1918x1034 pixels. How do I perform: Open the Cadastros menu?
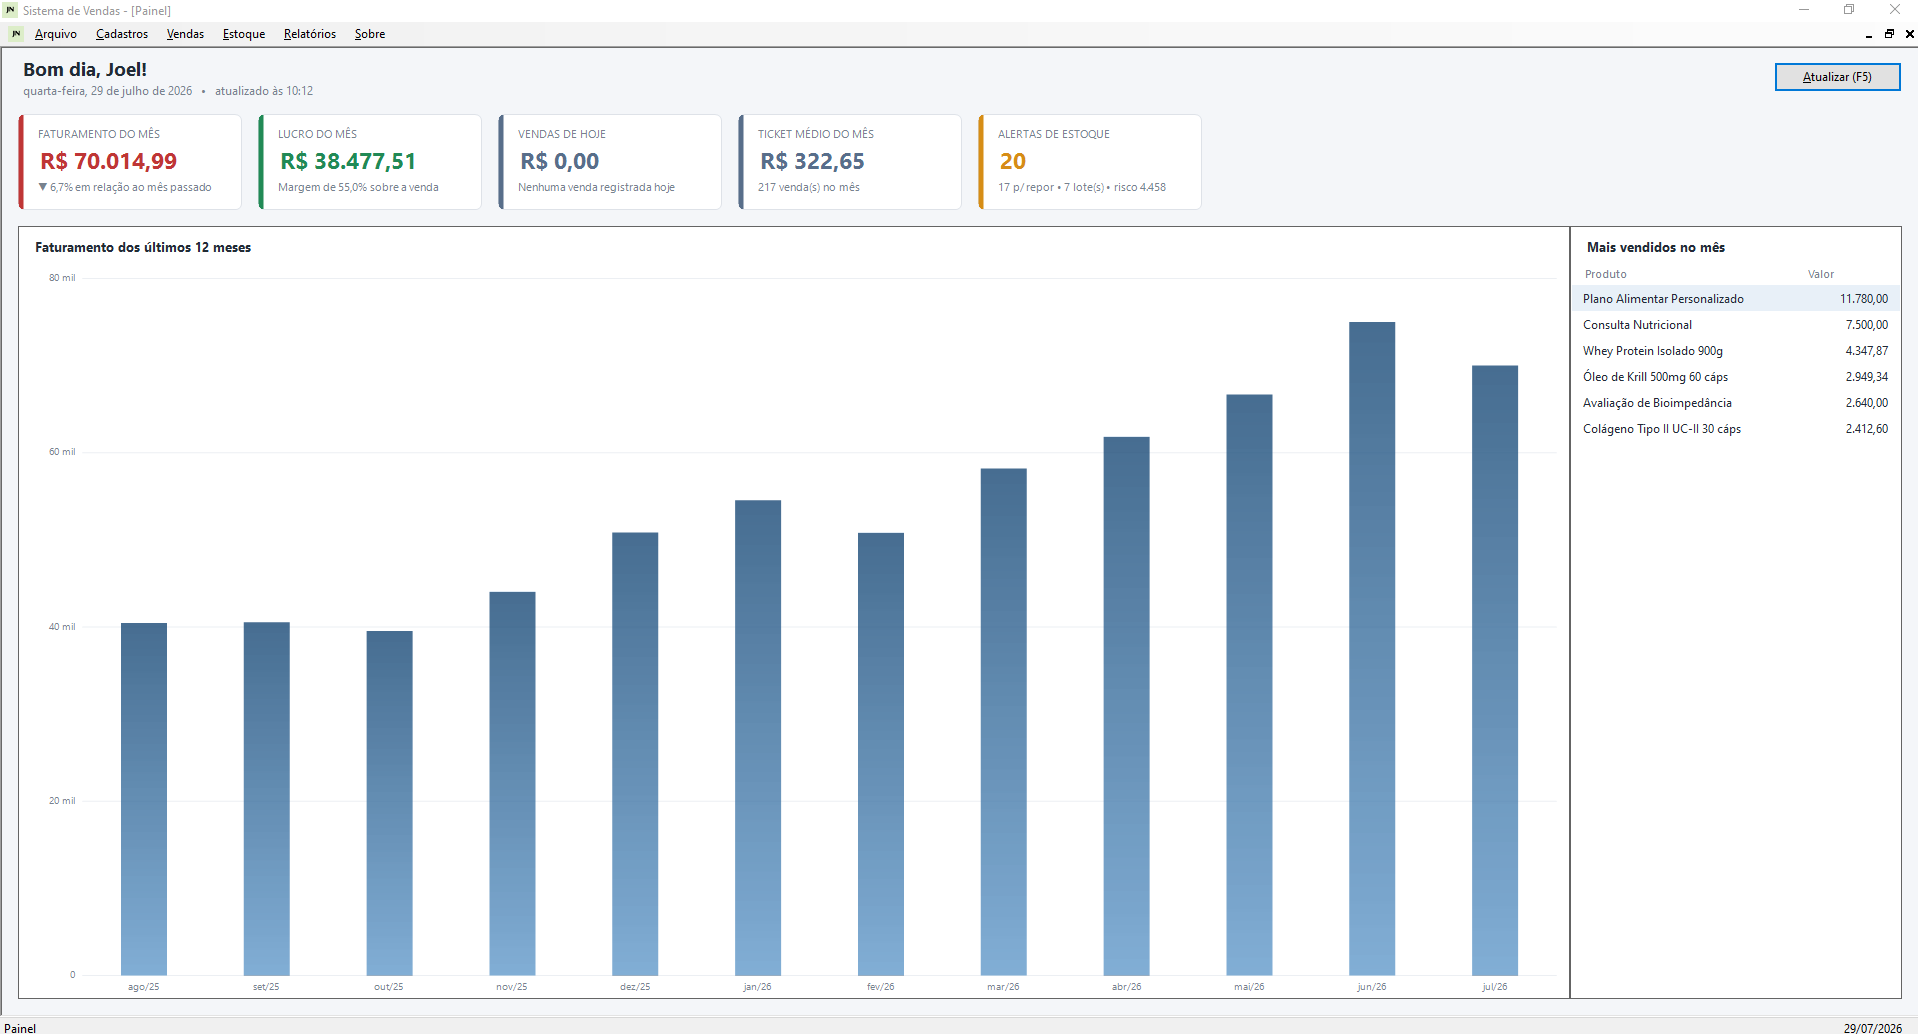tap(122, 34)
